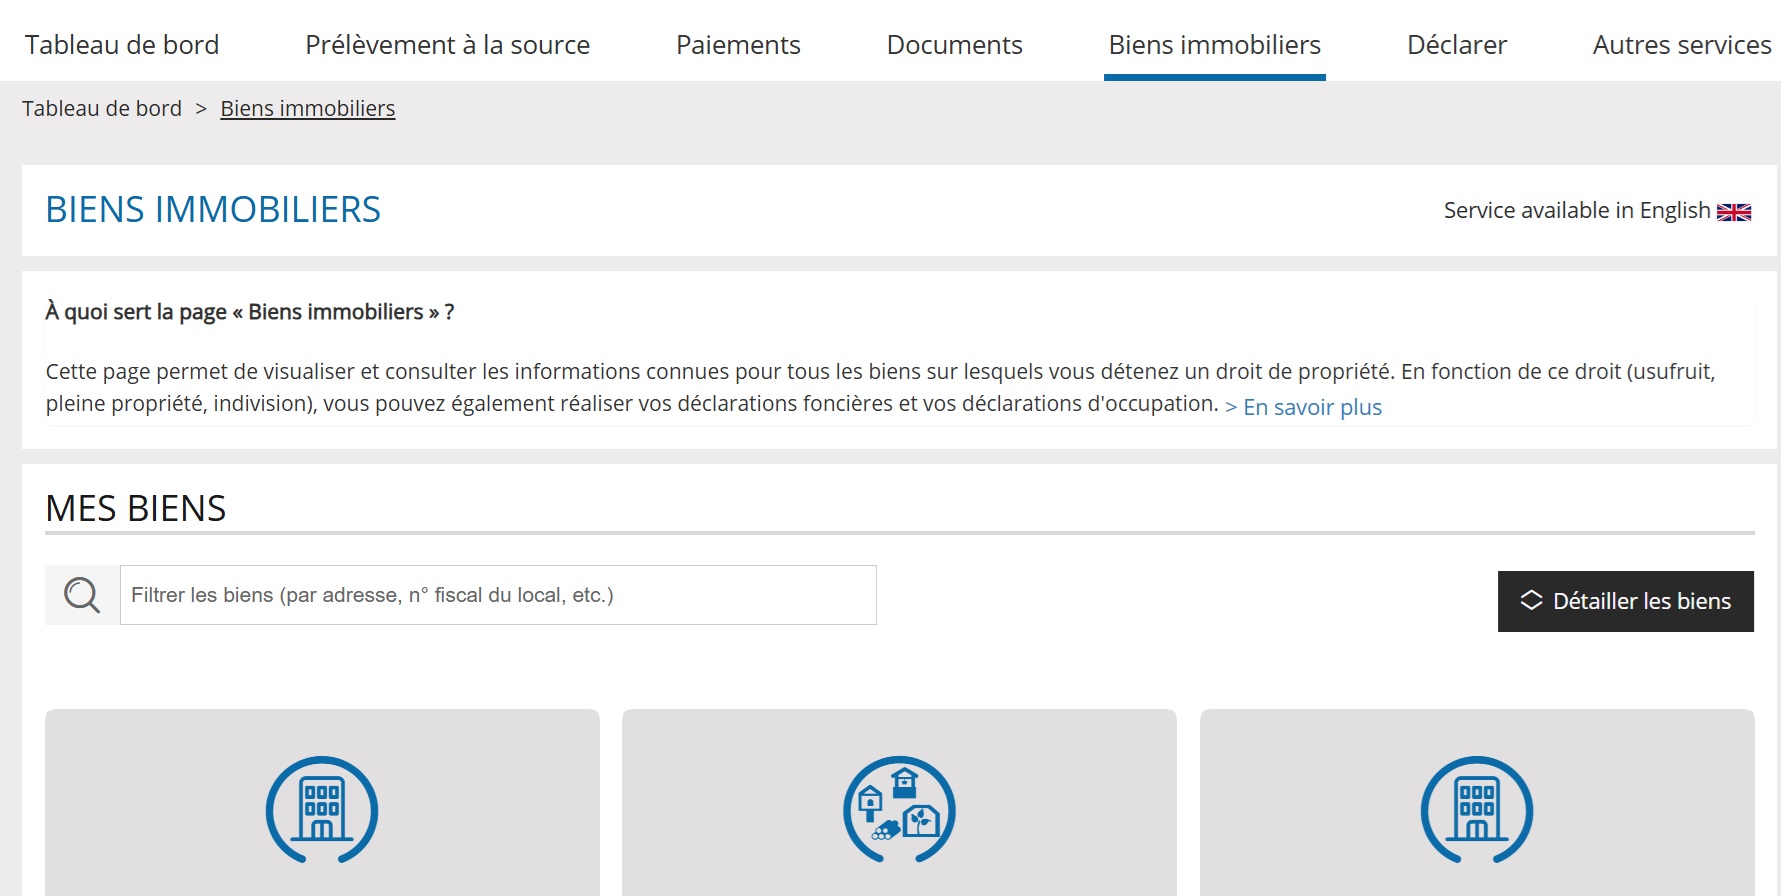Click the UK flag icon
1781x896 pixels.
point(1733,212)
